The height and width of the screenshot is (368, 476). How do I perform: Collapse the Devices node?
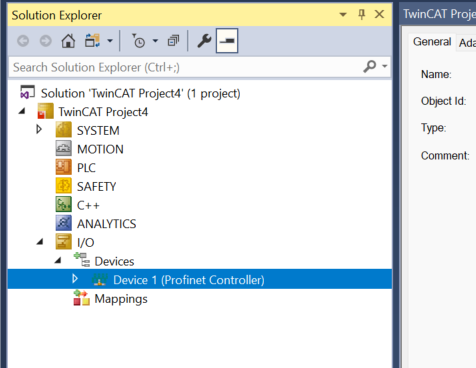click(58, 260)
